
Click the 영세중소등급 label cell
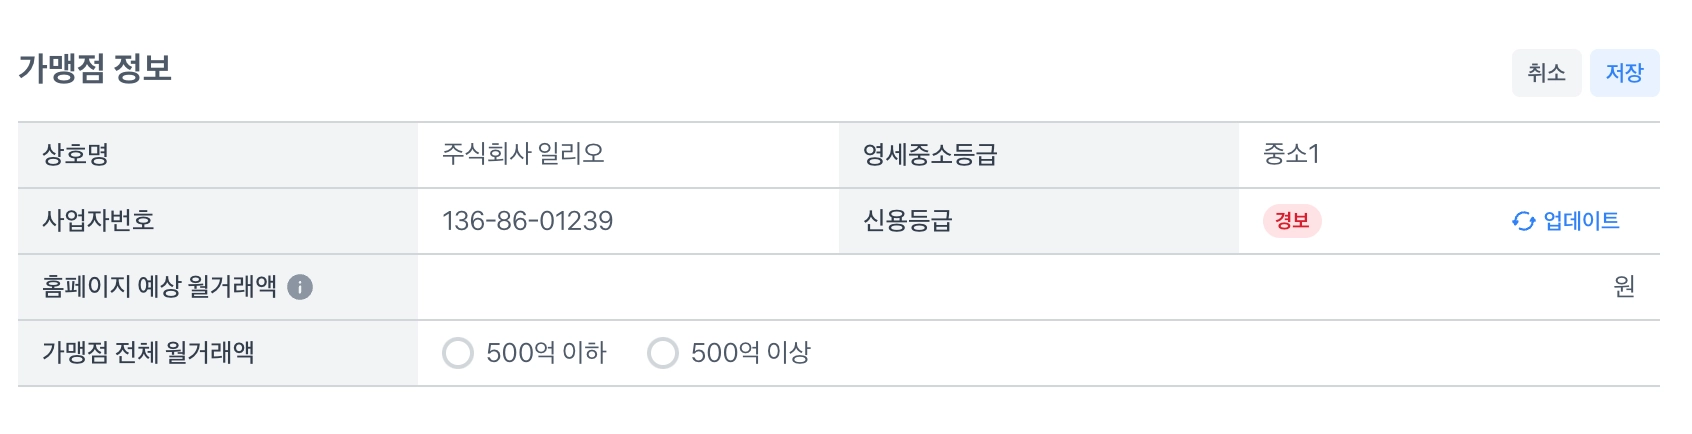[930, 155]
